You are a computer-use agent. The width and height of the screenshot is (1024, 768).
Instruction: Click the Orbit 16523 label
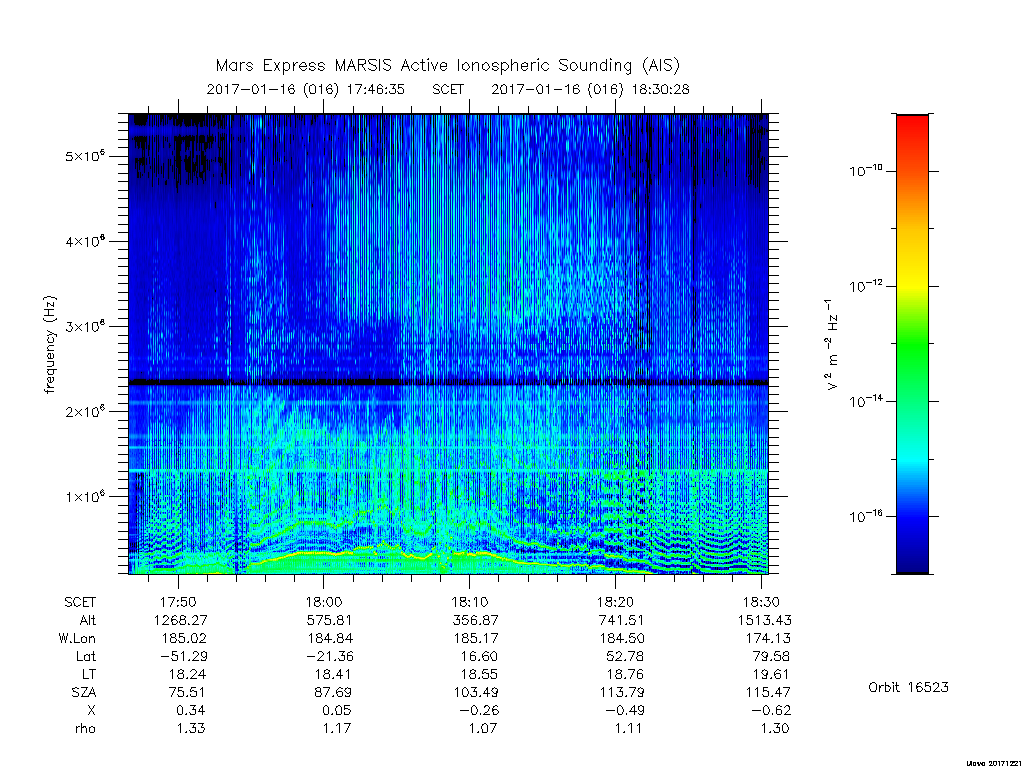click(908, 687)
